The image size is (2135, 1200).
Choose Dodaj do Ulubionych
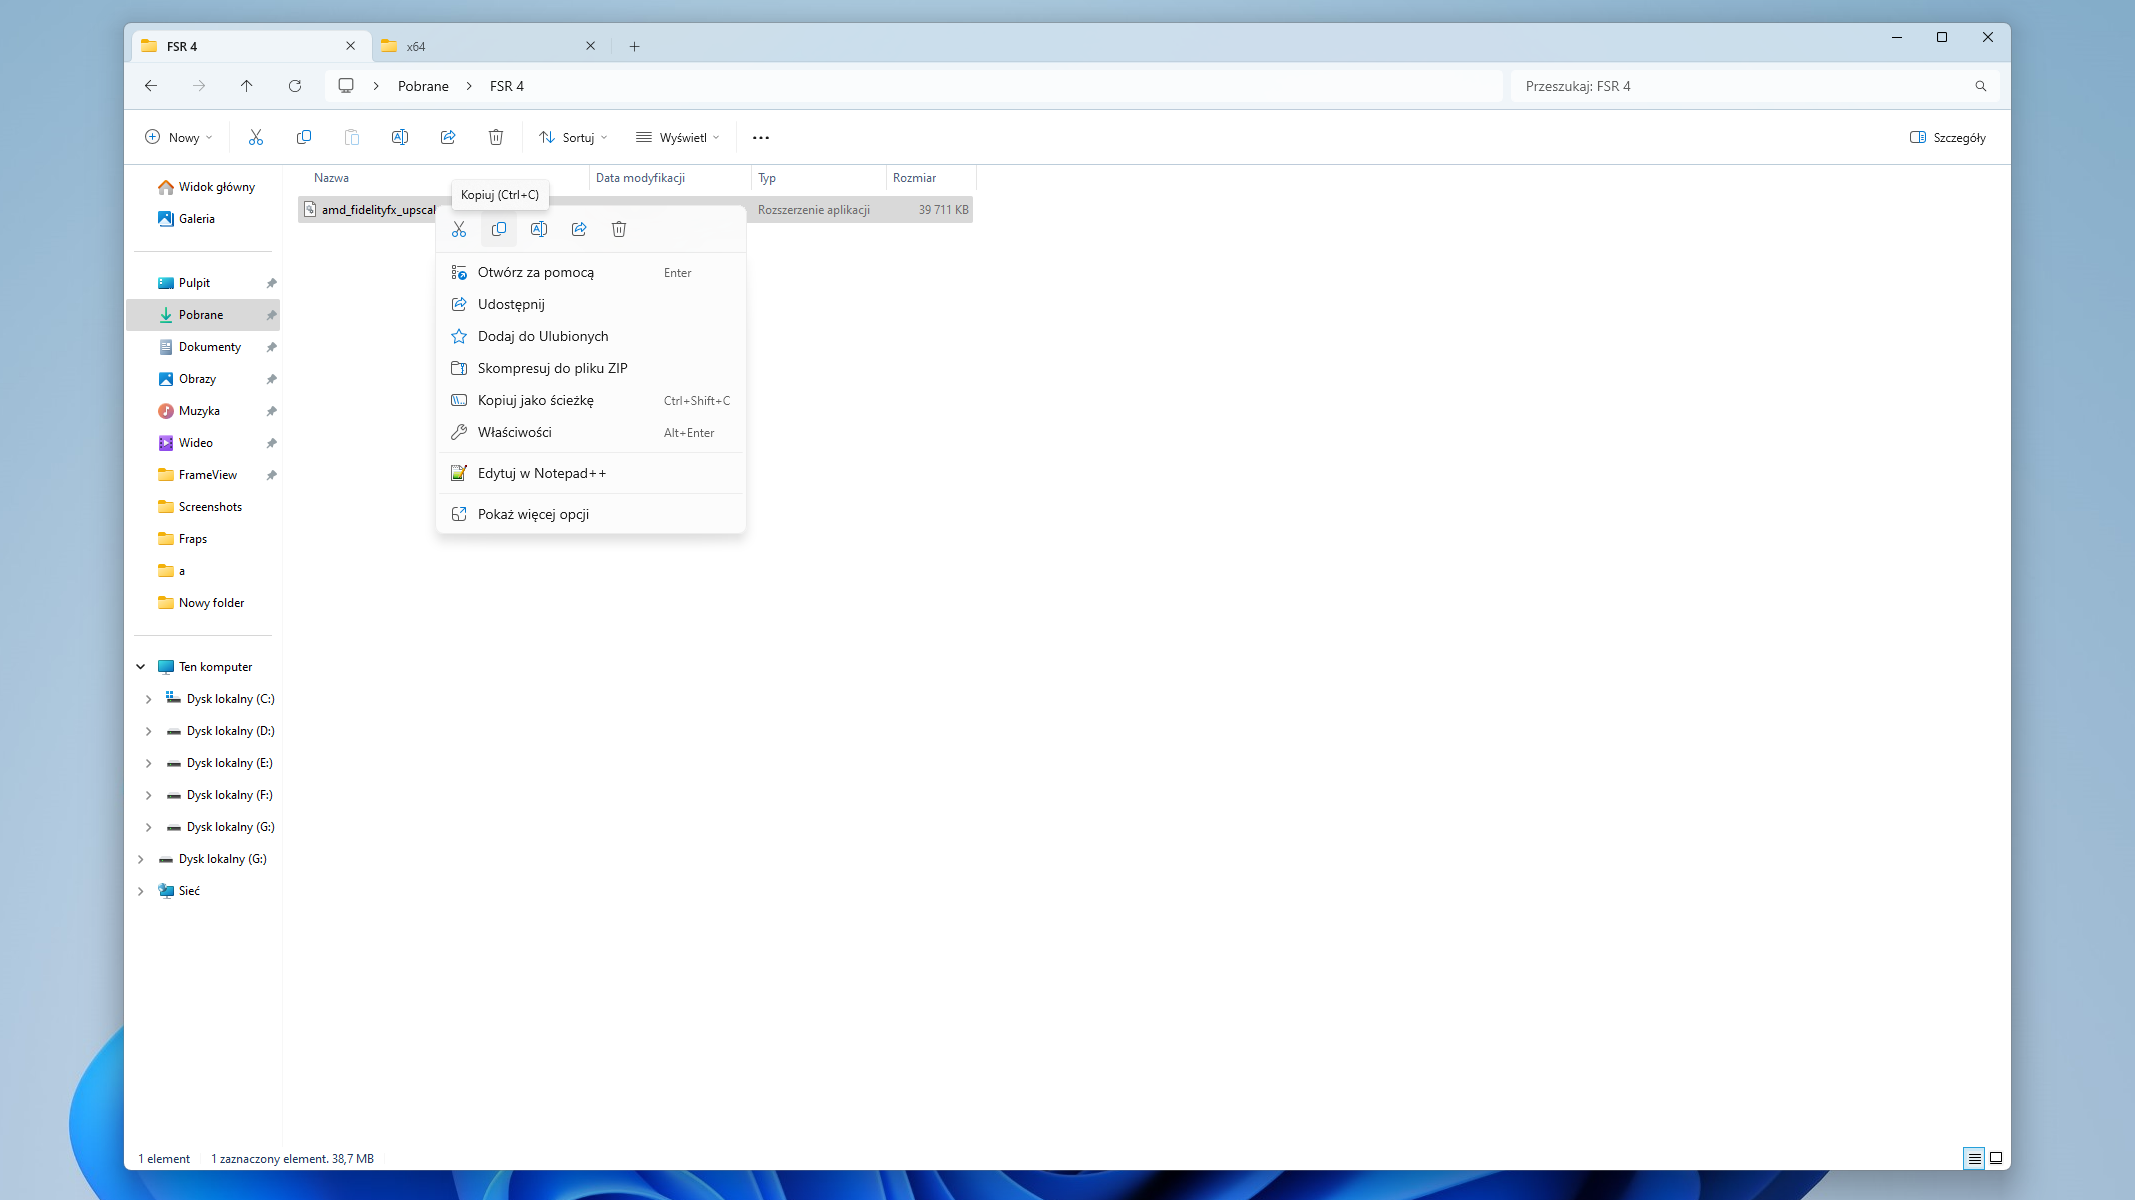[591, 336]
